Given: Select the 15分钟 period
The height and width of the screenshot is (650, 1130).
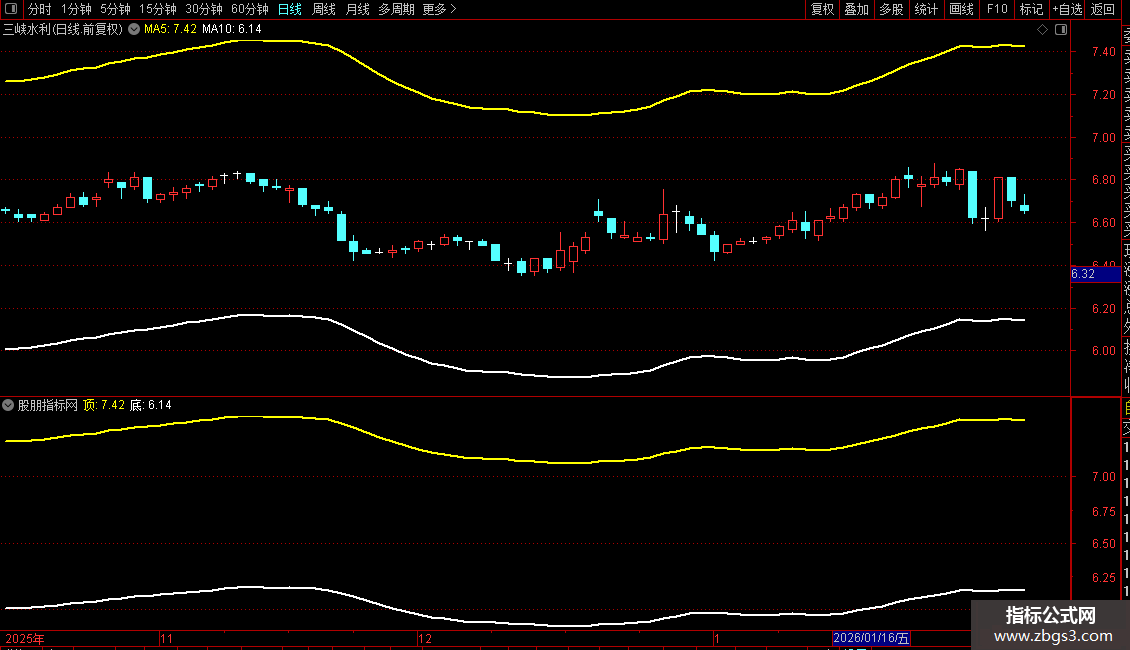Looking at the screenshot, I should tap(157, 9).
